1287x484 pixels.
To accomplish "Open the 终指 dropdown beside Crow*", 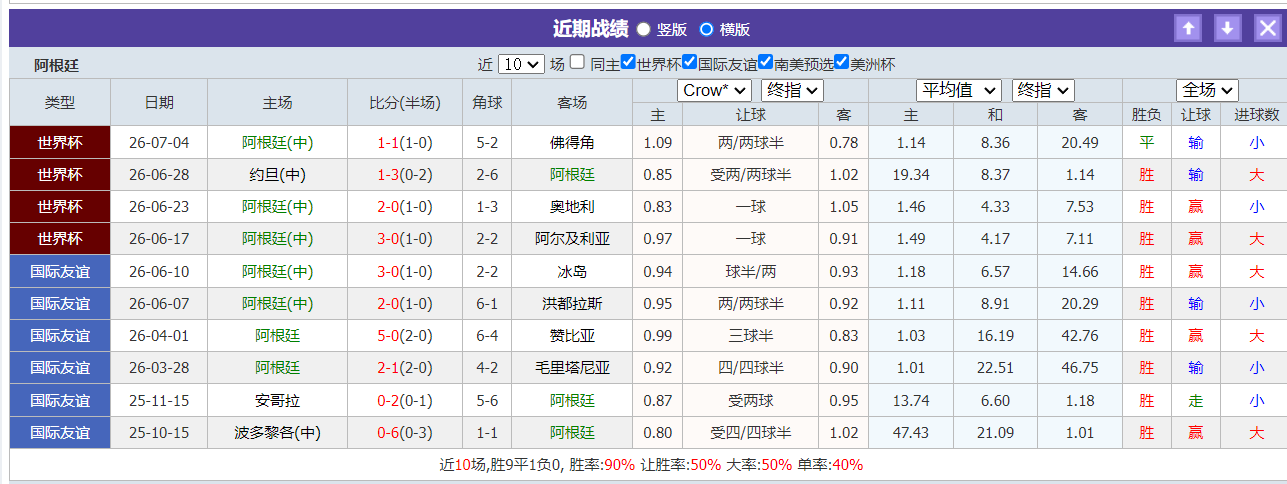I will [x=792, y=90].
